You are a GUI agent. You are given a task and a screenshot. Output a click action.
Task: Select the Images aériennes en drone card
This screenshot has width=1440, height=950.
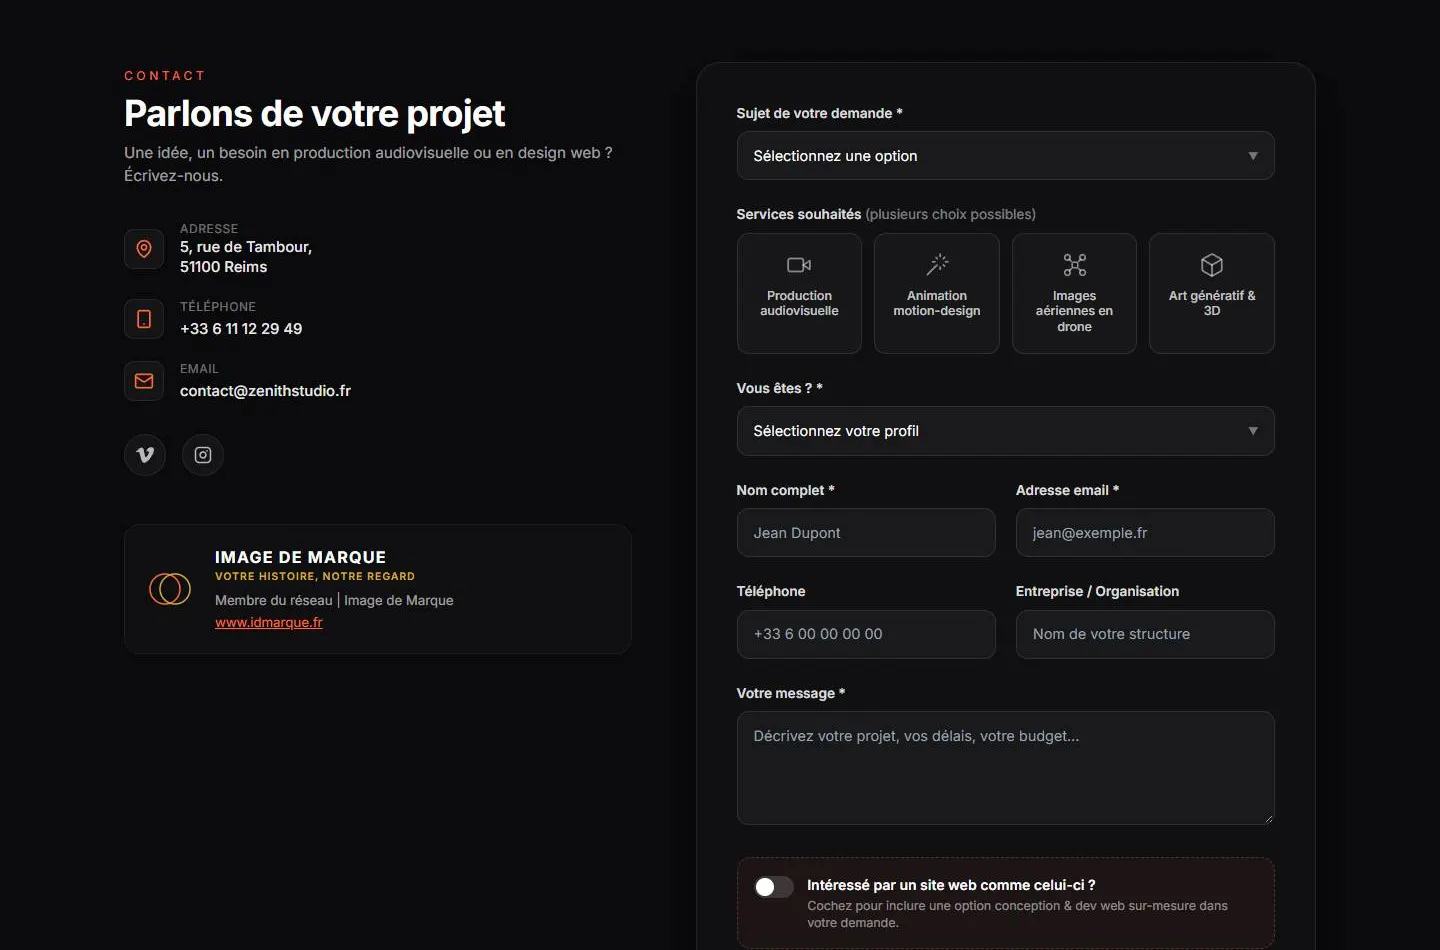coord(1074,293)
